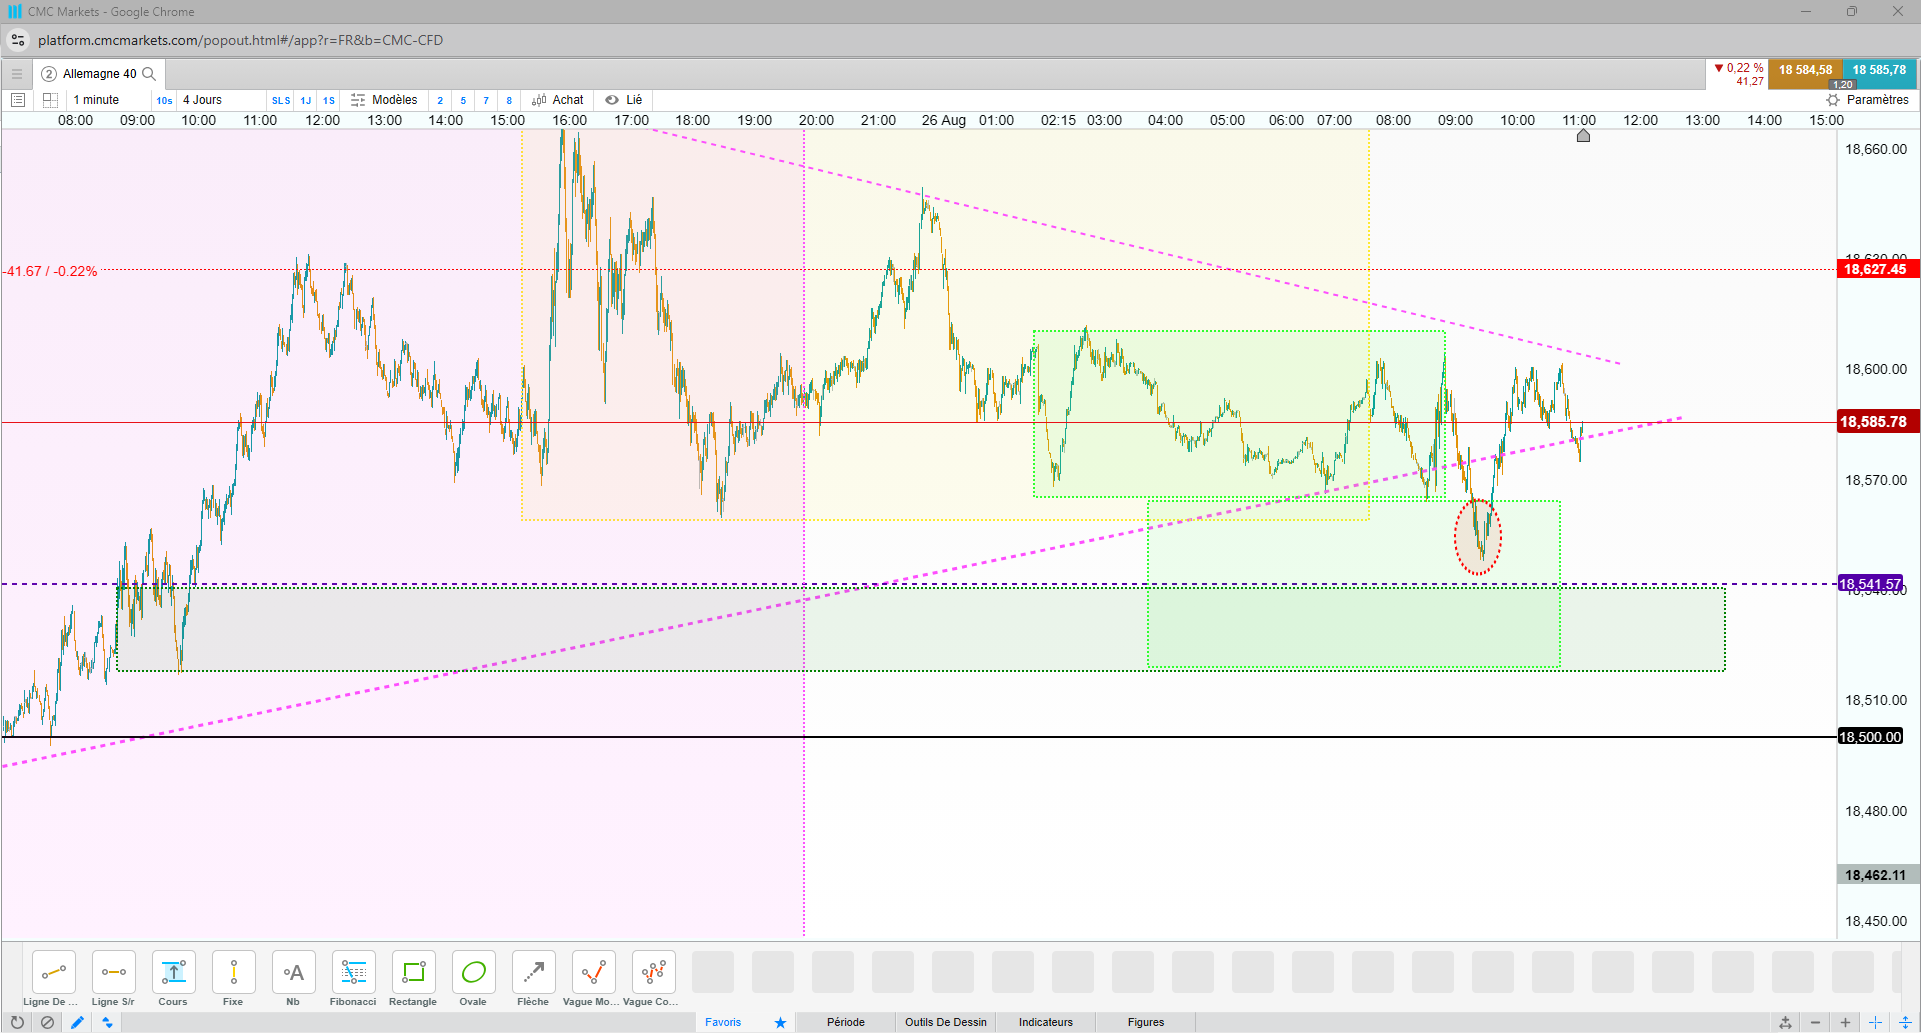Open the Outils De Dessin tab
1921x1033 pixels.
(x=945, y=1022)
